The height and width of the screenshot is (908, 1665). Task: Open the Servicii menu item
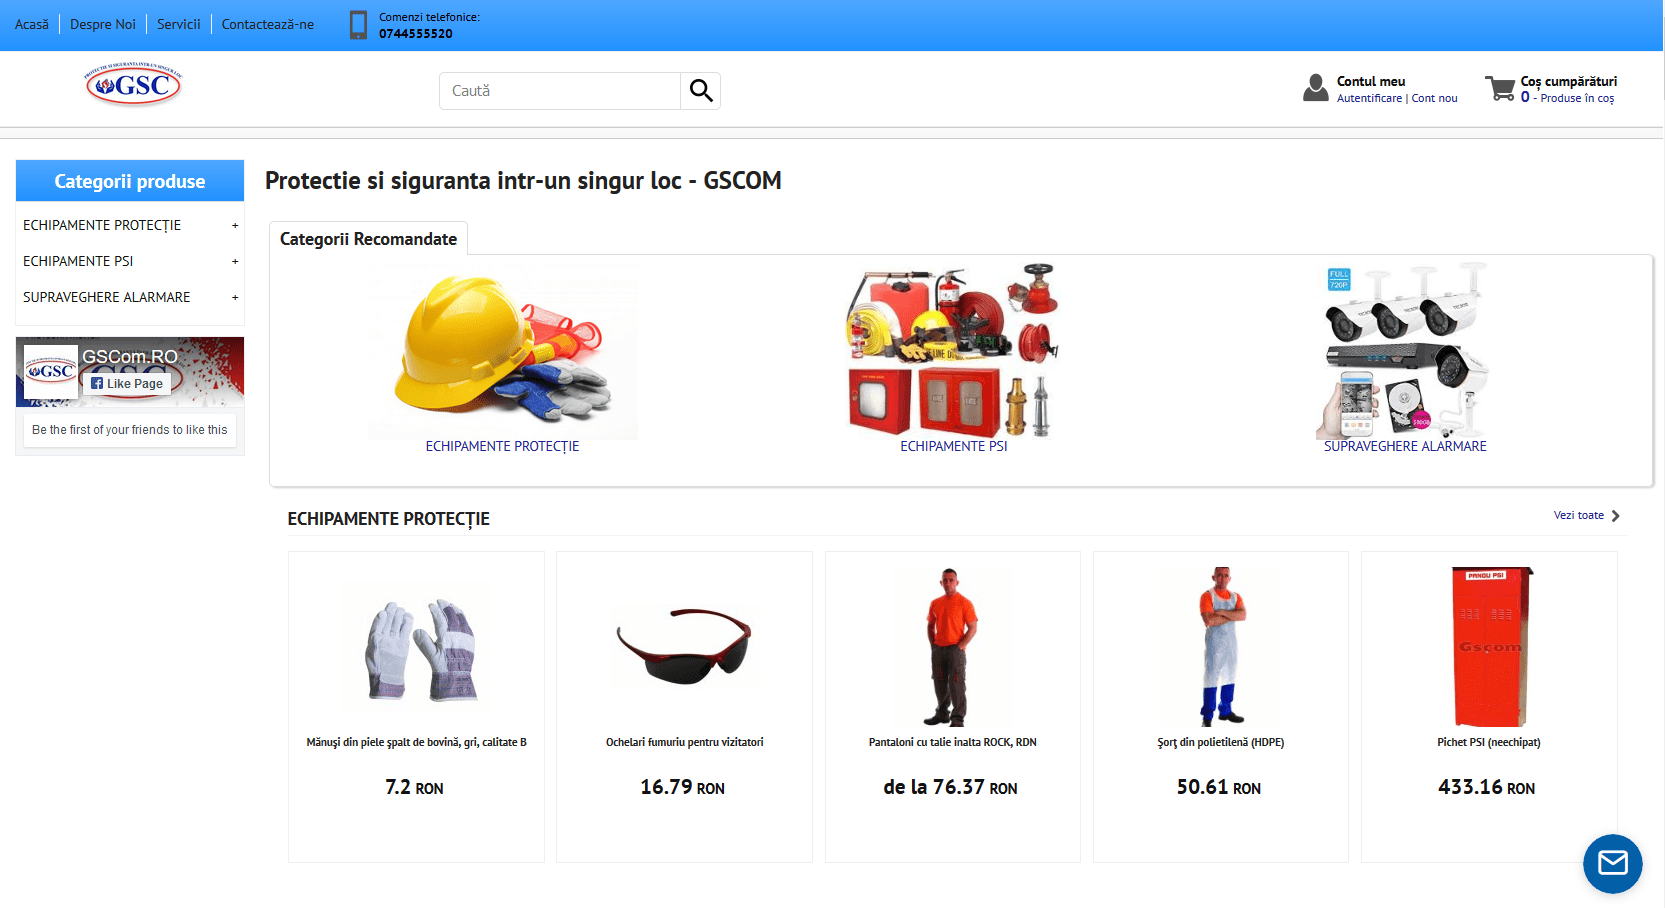click(x=178, y=25)
